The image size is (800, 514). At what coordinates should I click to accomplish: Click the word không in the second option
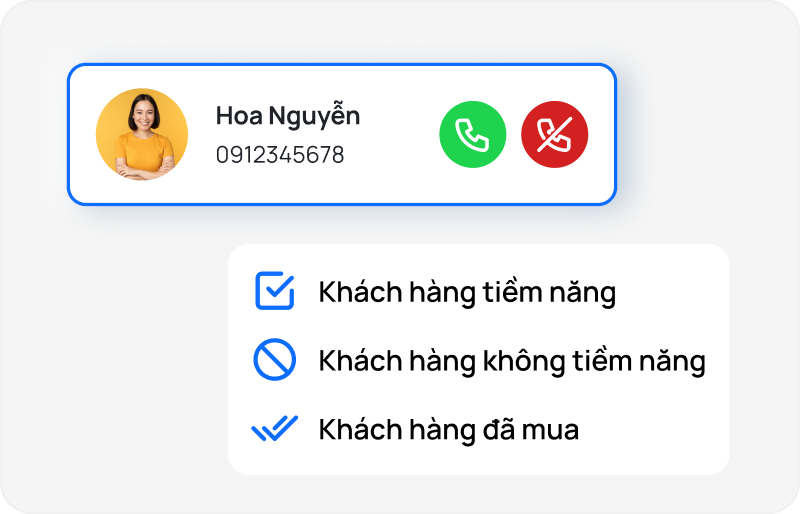click(524, 361)
